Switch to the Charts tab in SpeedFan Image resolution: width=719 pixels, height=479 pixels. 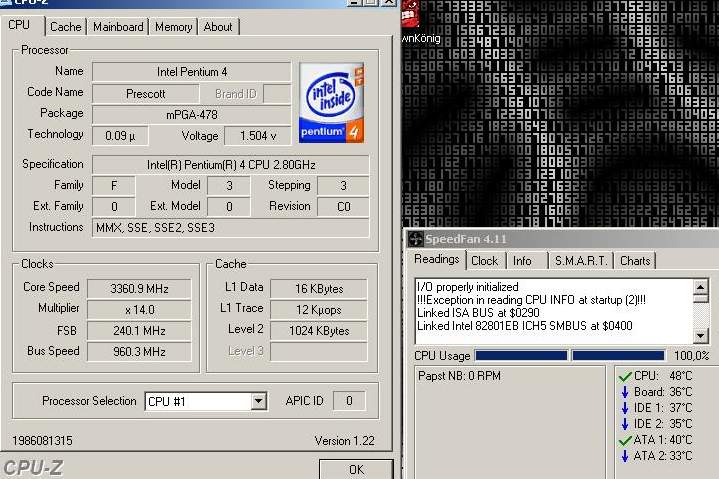tap(635, 261)
